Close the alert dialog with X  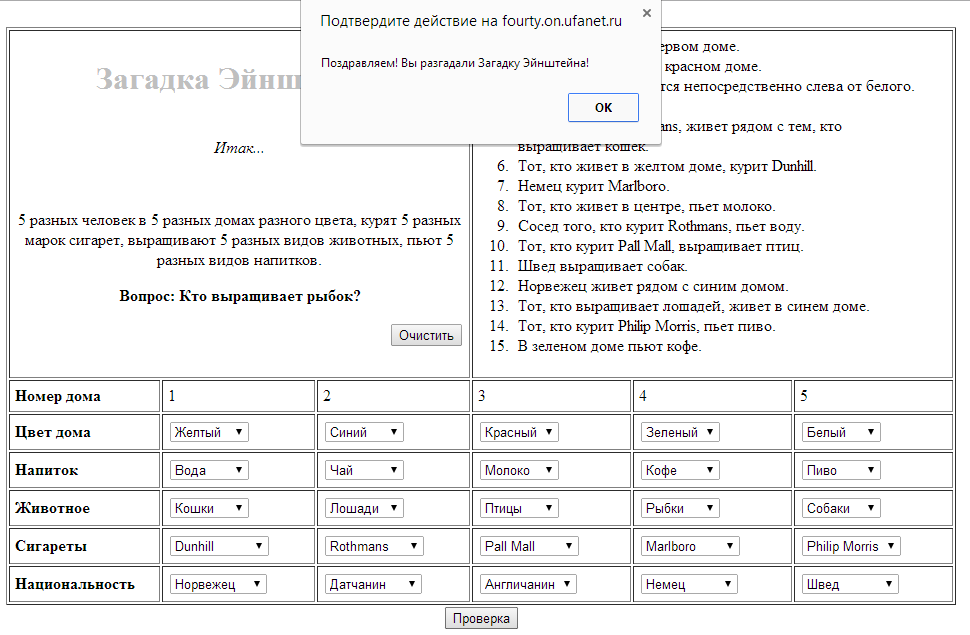click(x=646, y=14)
